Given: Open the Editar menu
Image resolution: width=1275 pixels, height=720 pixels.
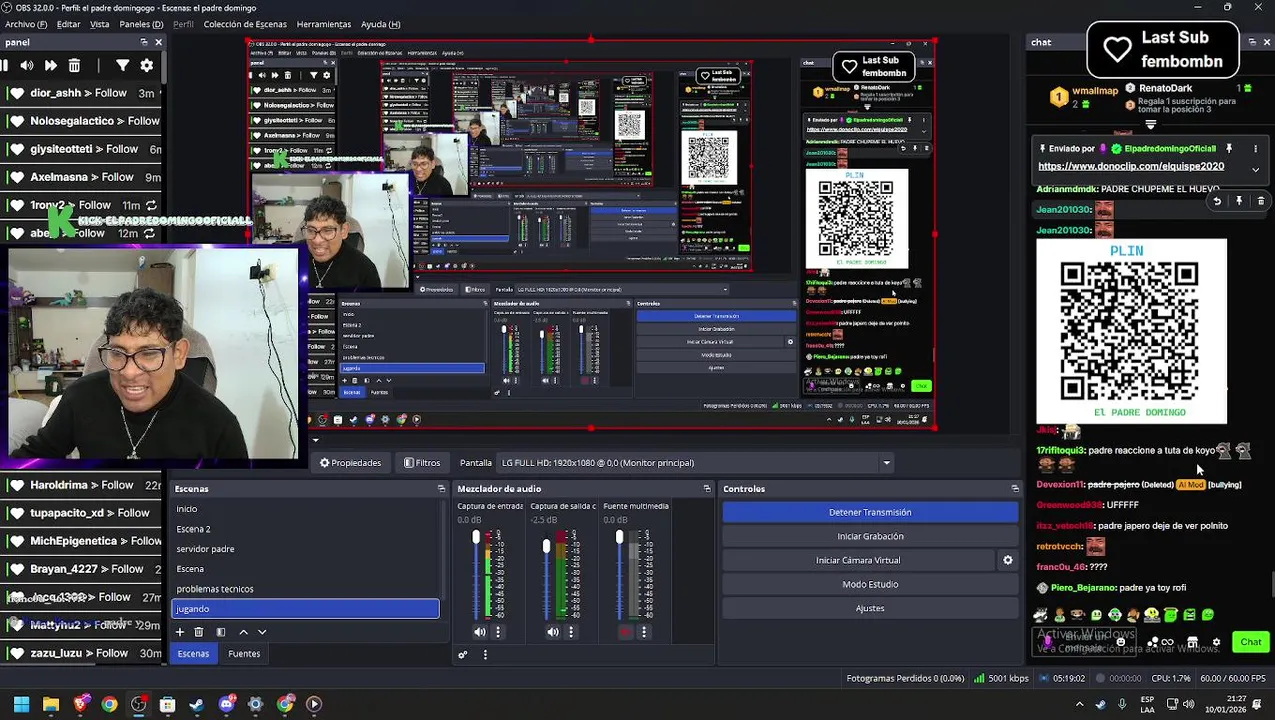Looking at the screenshot, I should point(68,24).
